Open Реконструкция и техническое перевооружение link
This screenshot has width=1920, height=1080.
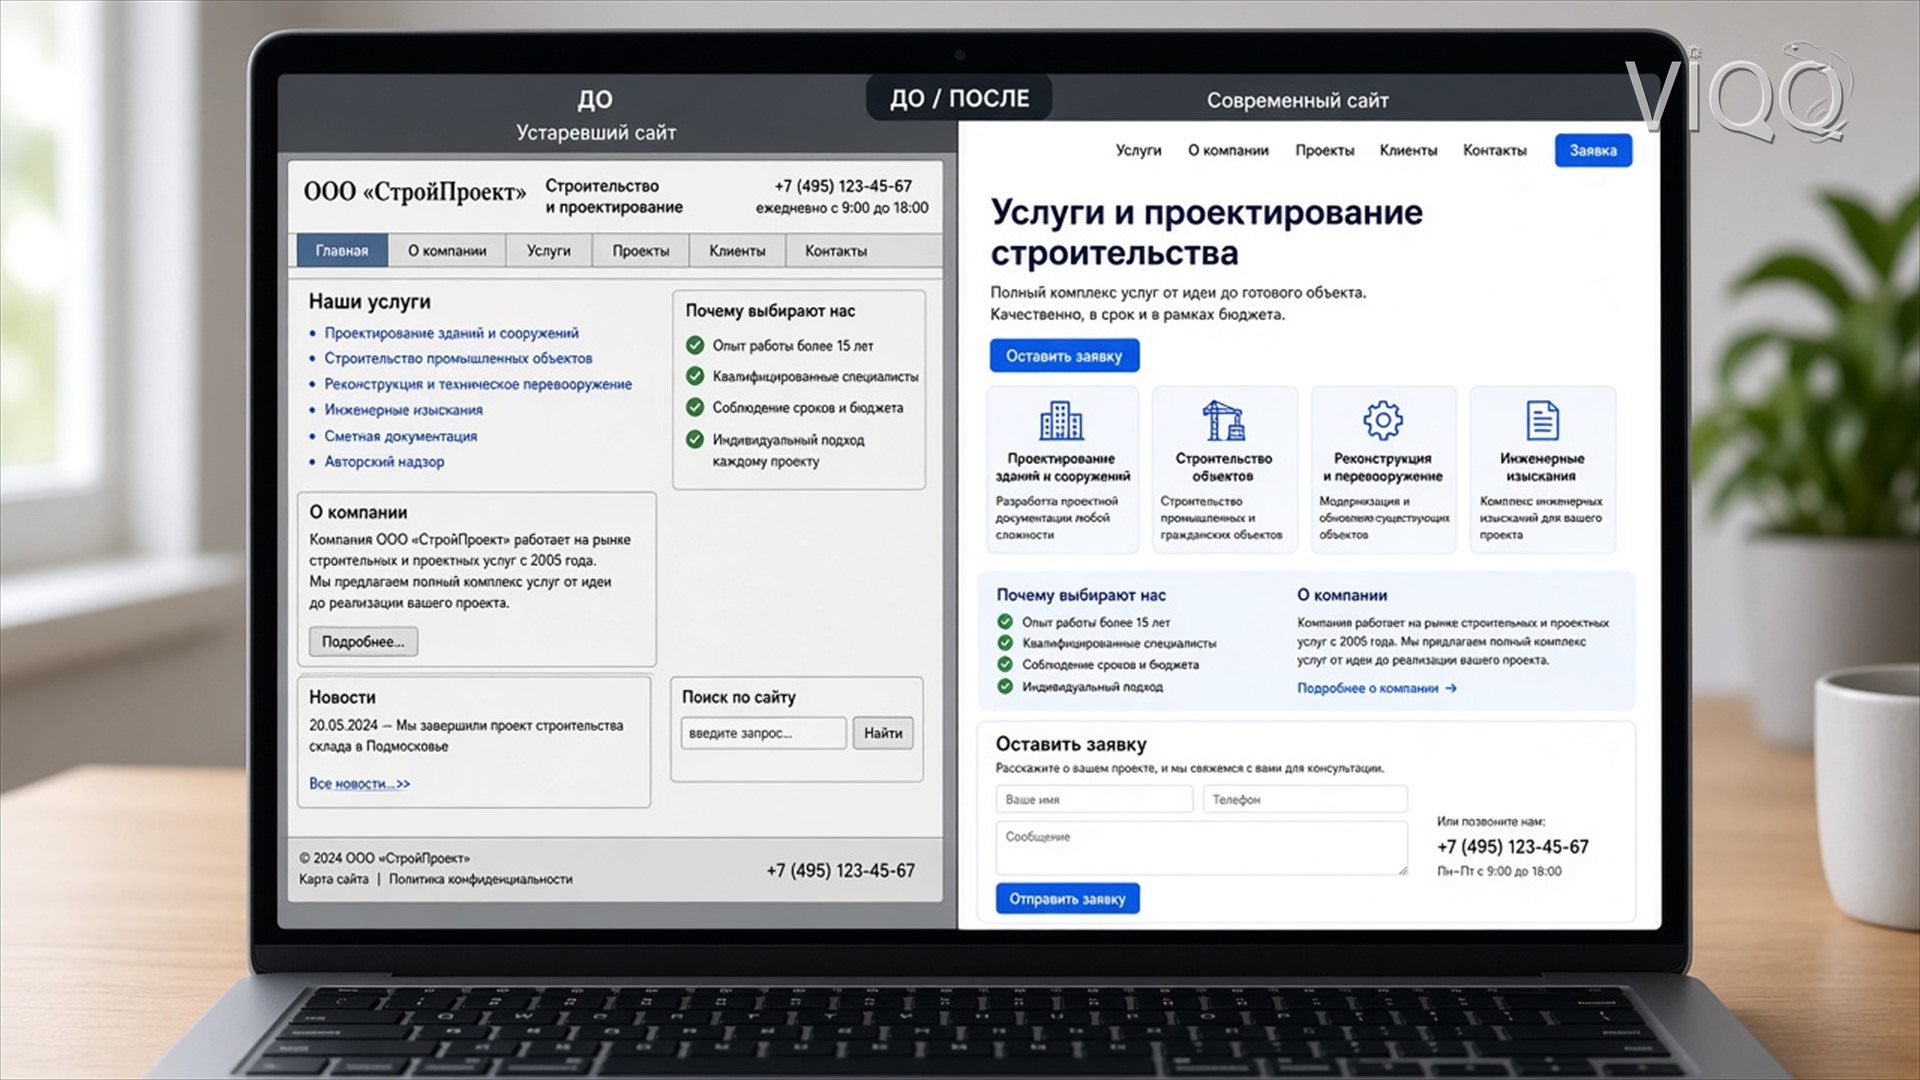pos(478,384)
